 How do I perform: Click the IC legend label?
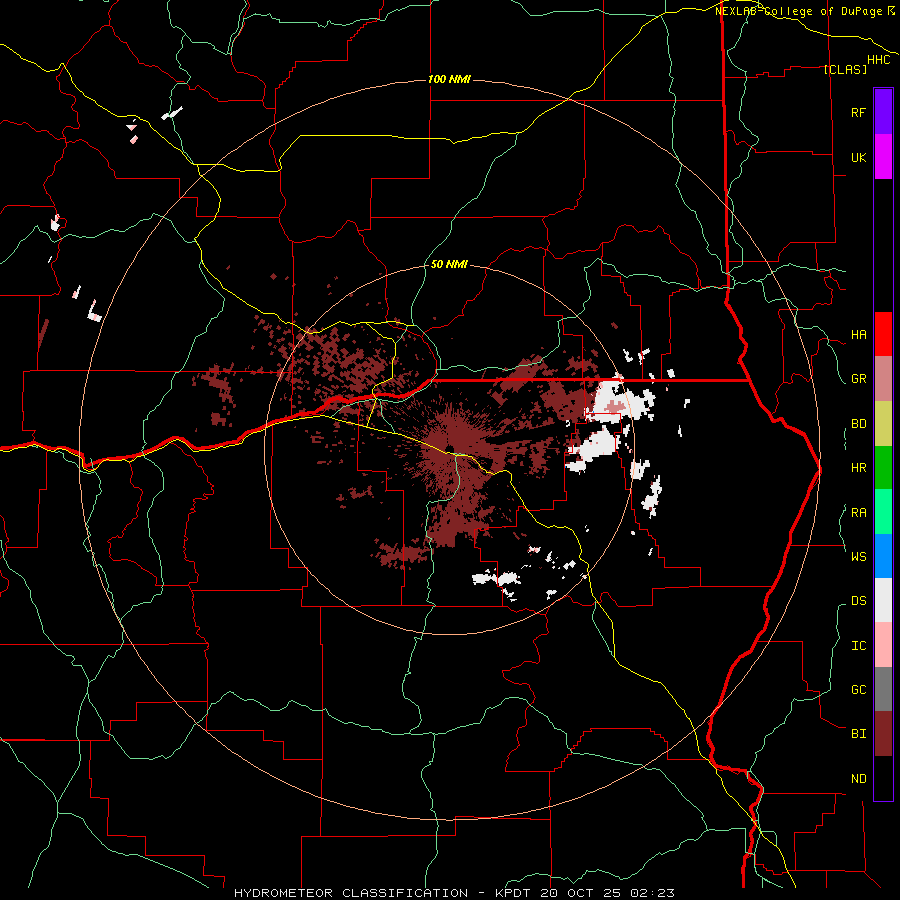[x=858, y=646]
